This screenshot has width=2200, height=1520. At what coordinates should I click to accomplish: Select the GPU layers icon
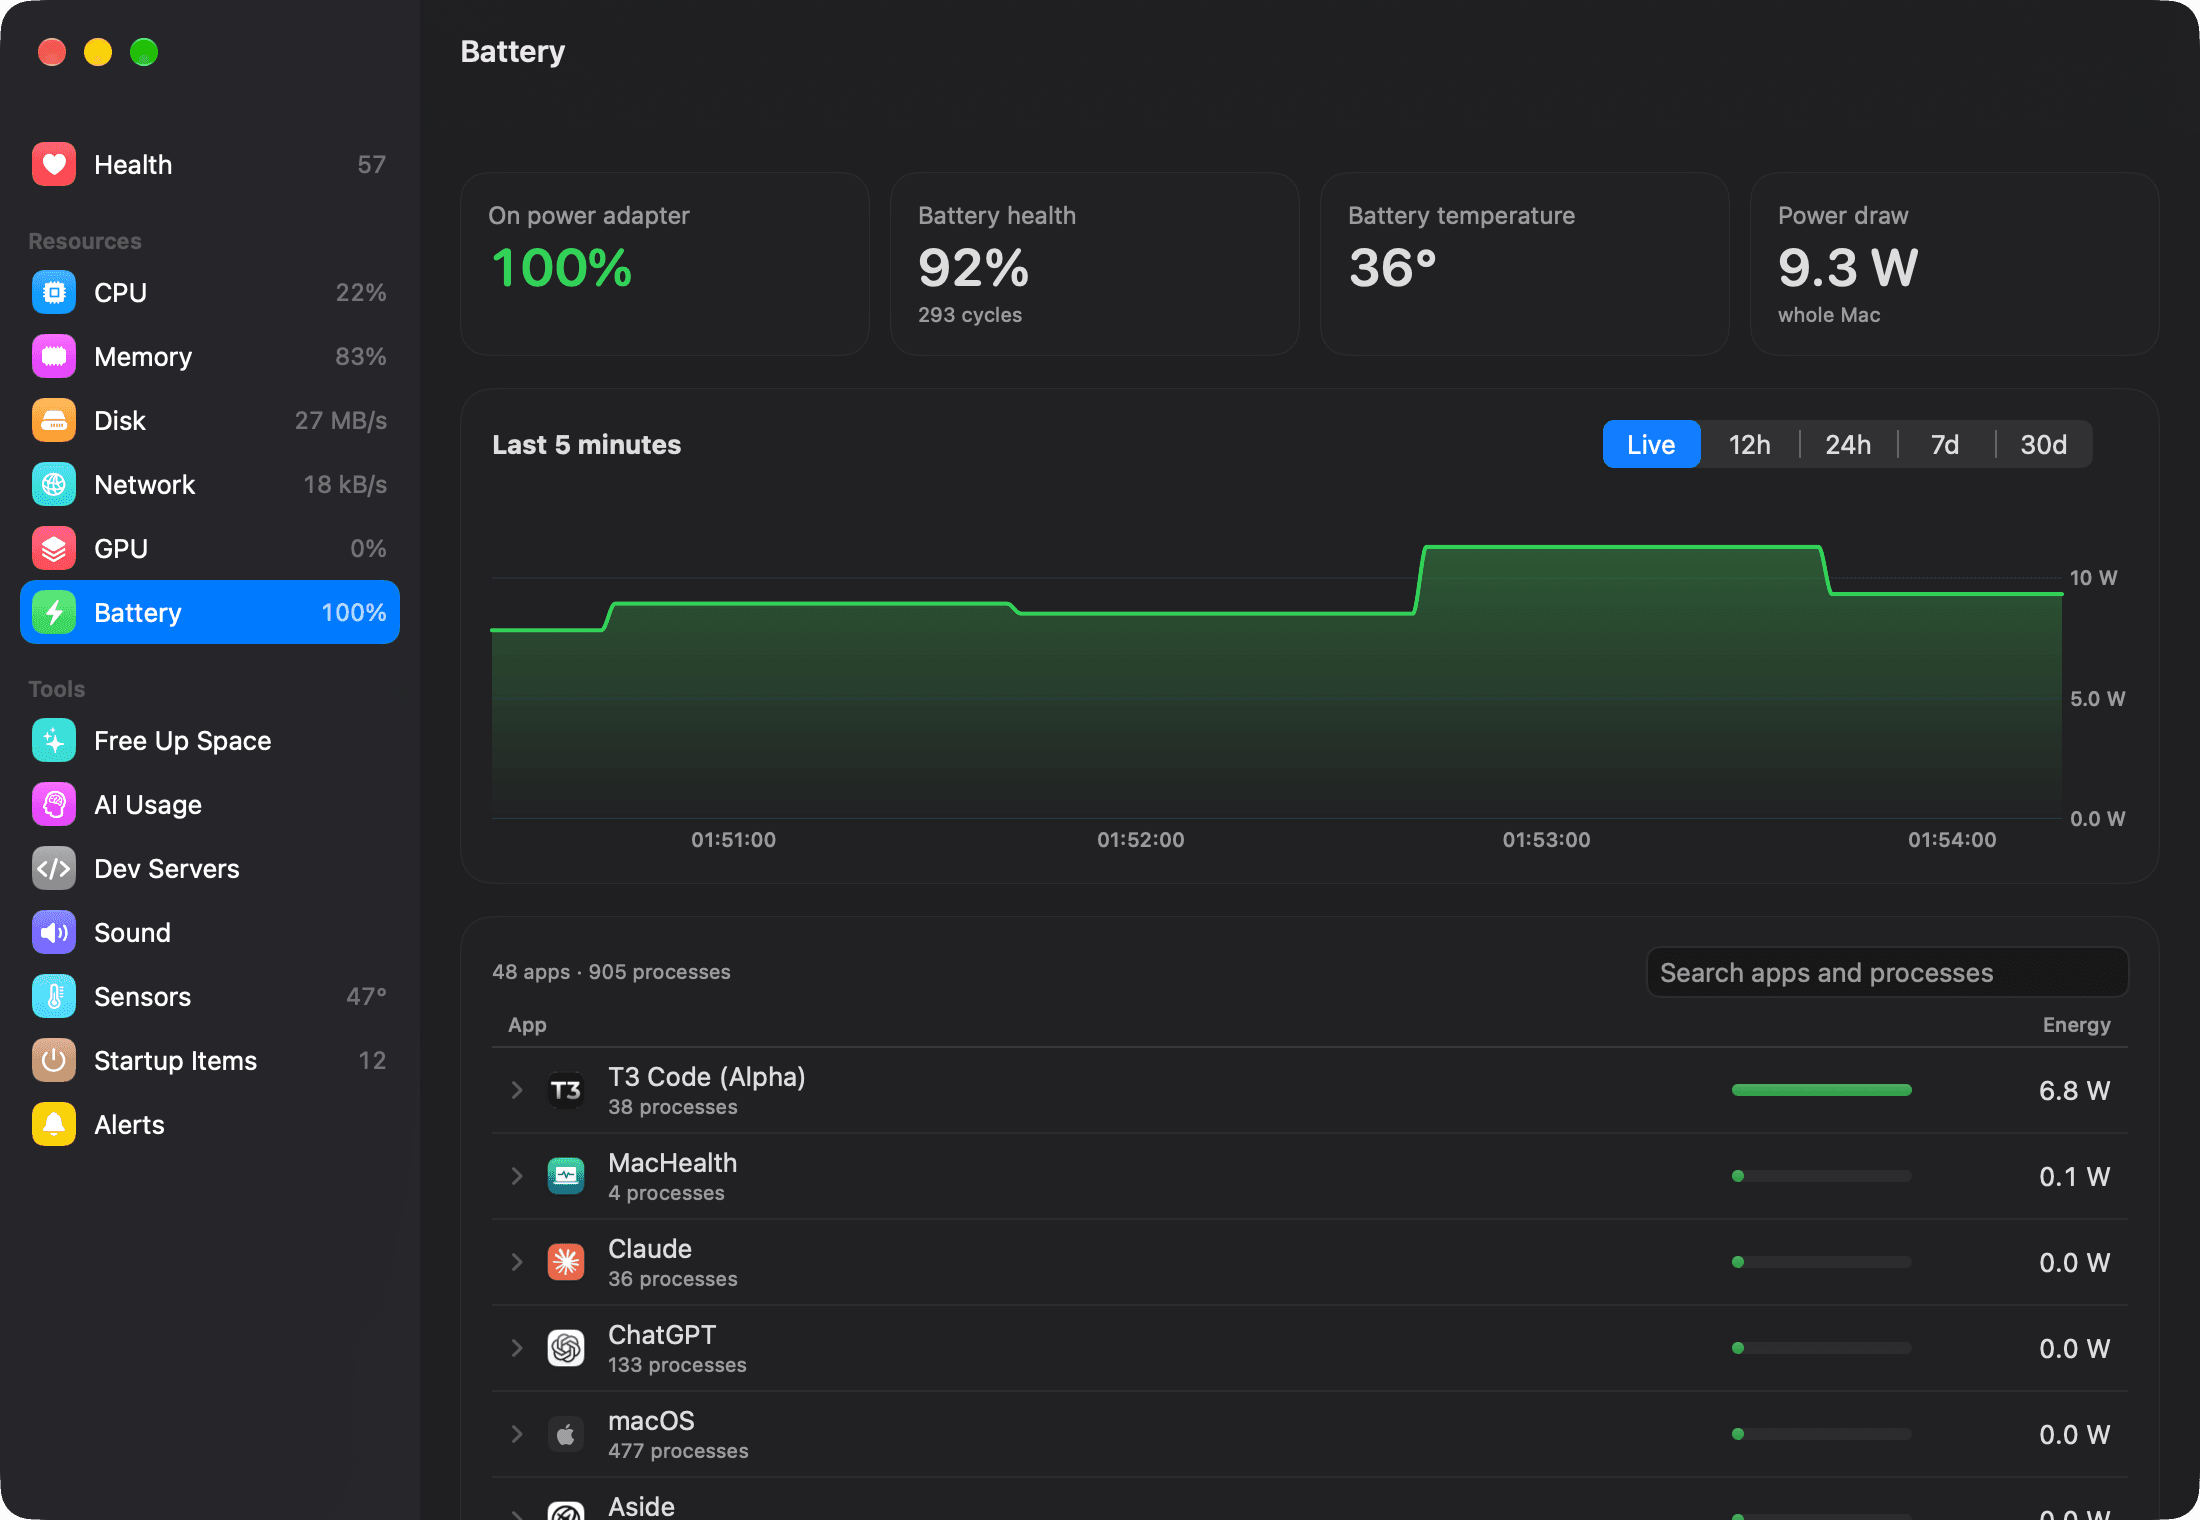click(x=54, y=548)
